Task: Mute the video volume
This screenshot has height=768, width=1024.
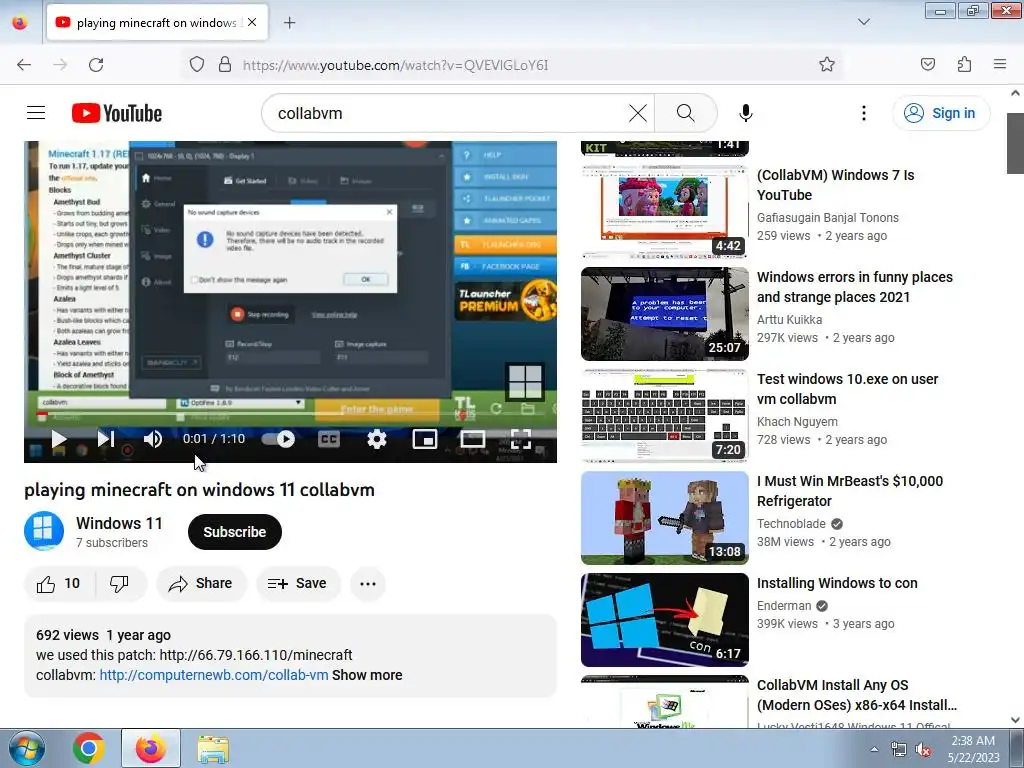Action: tap(153, 439)
